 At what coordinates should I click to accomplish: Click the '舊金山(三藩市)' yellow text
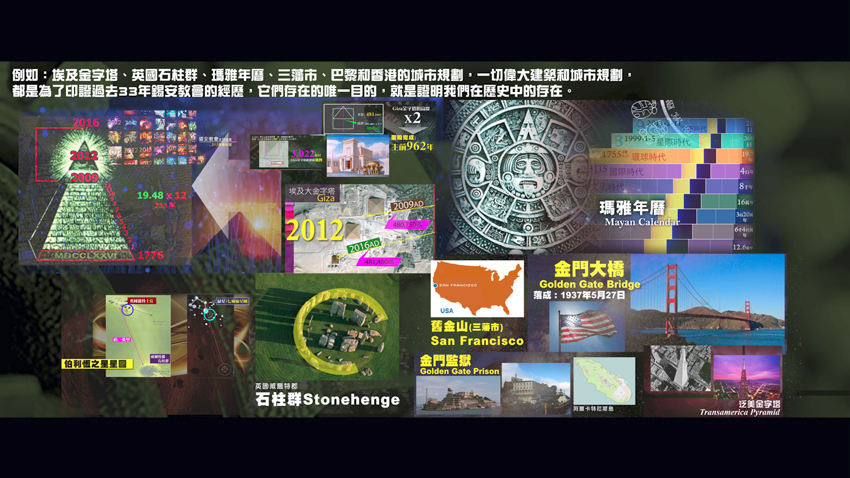(x=467, y=326)
